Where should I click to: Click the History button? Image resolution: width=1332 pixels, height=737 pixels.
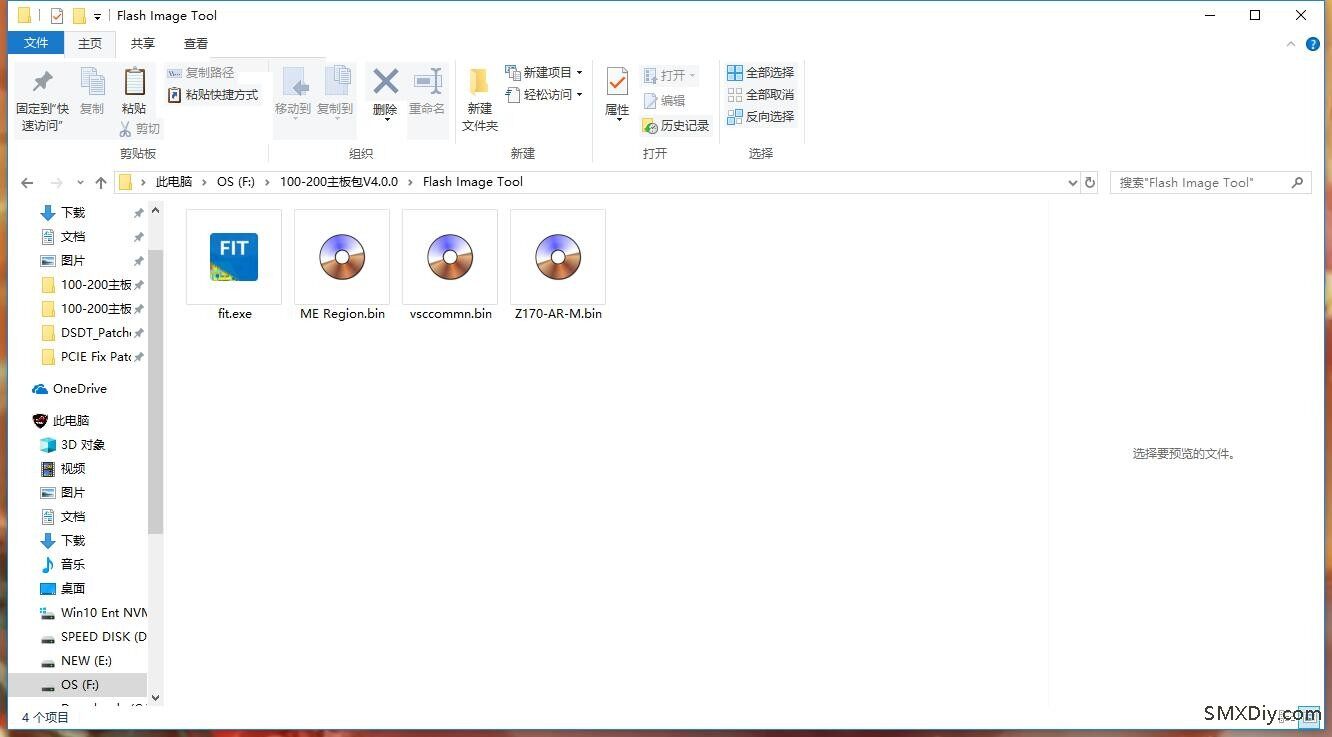coord(676,126)
